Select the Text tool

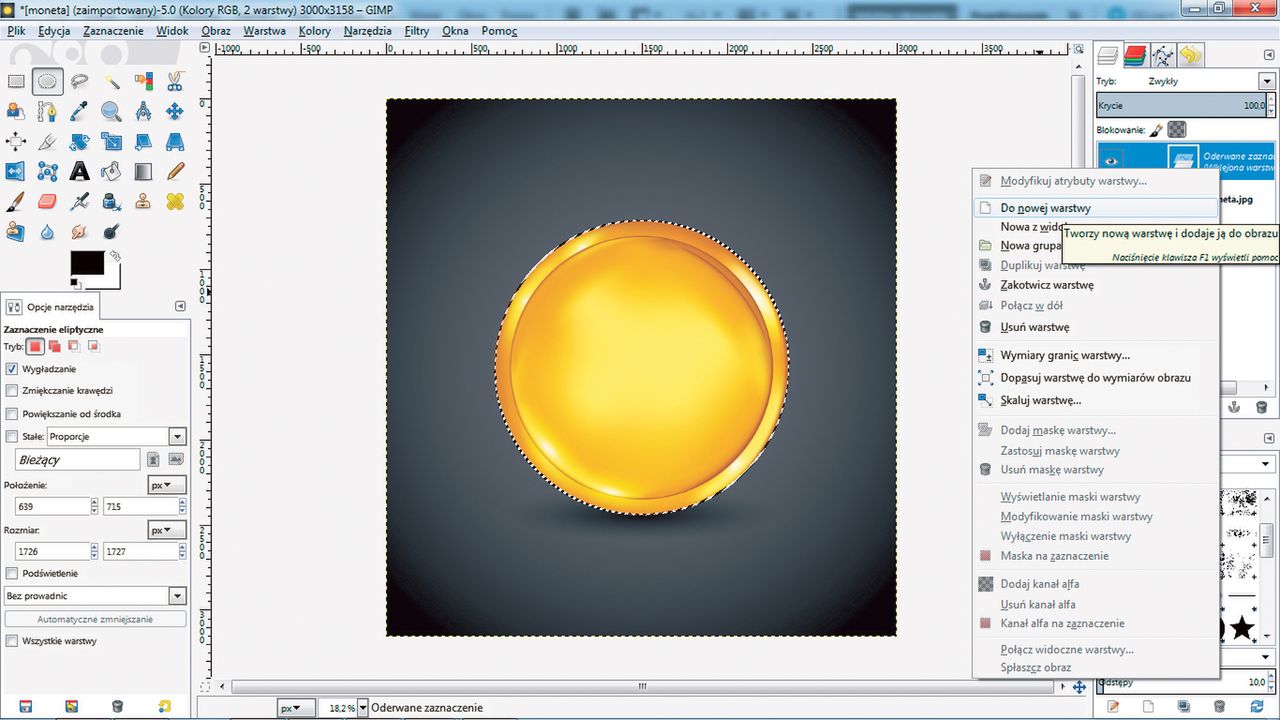click(x=79, y=172)
